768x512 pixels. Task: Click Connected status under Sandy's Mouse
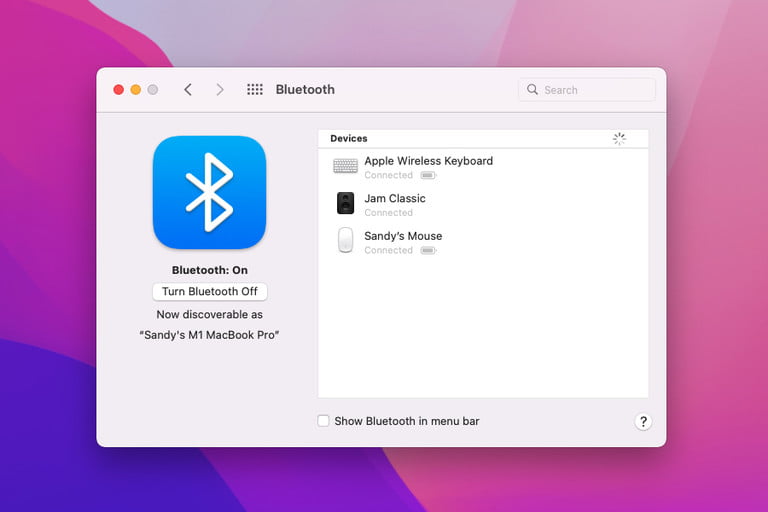pos(388,250)
